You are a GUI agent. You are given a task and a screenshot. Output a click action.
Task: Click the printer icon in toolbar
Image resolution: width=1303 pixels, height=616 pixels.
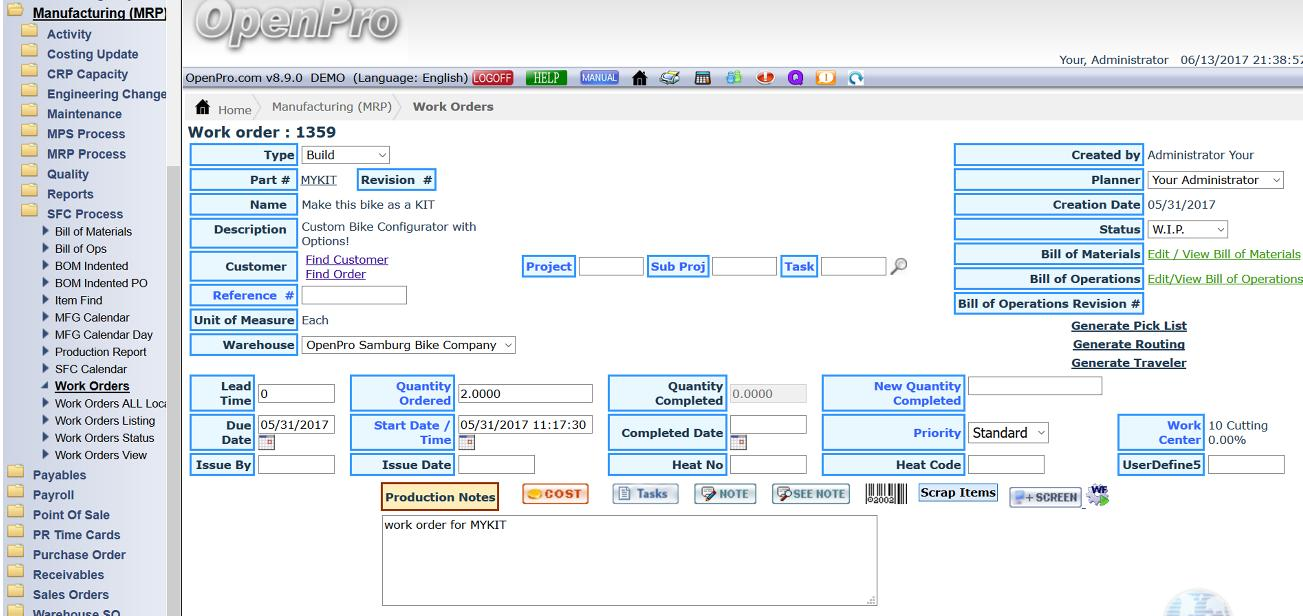click(666, 78)
